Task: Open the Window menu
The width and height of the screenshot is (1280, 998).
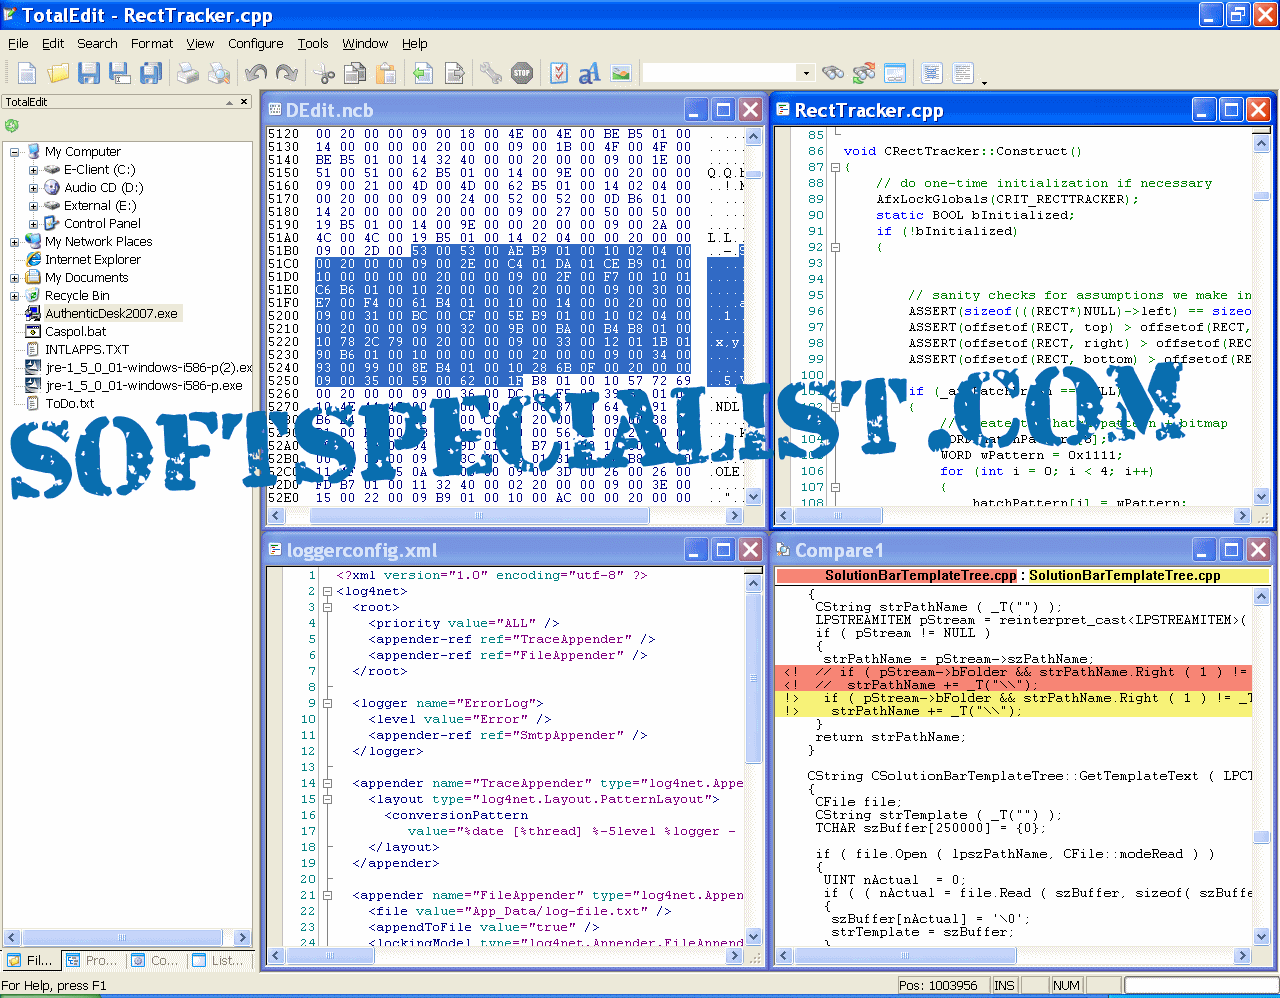Action: point(365,43)
